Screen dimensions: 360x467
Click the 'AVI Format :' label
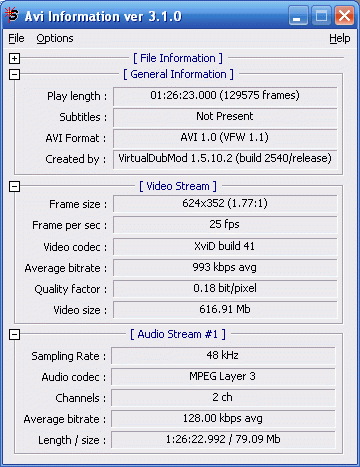(76, 138)
